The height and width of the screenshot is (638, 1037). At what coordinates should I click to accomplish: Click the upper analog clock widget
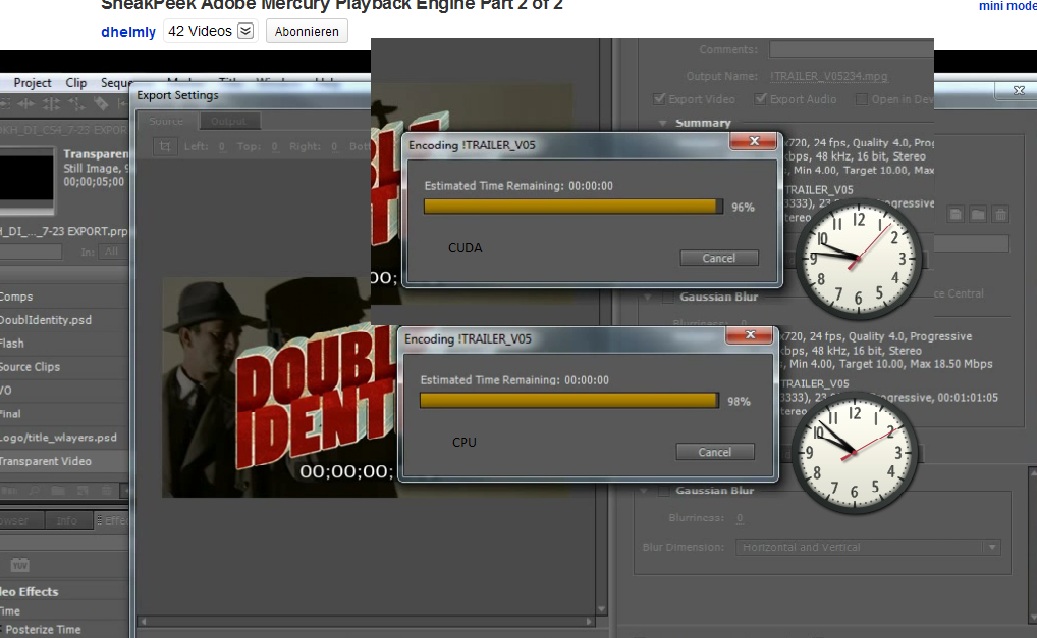click(858, 259)
